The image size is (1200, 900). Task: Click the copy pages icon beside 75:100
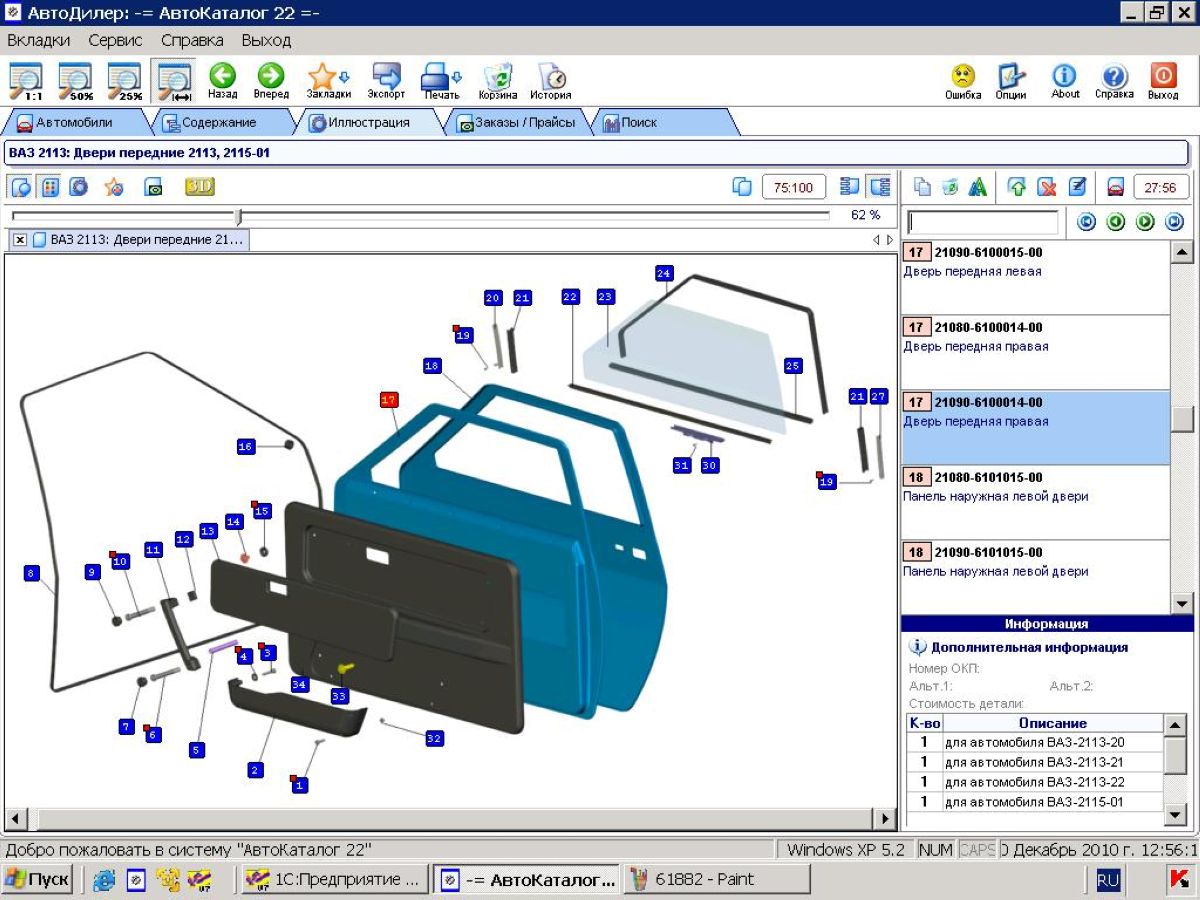click(x=742, y=187)
